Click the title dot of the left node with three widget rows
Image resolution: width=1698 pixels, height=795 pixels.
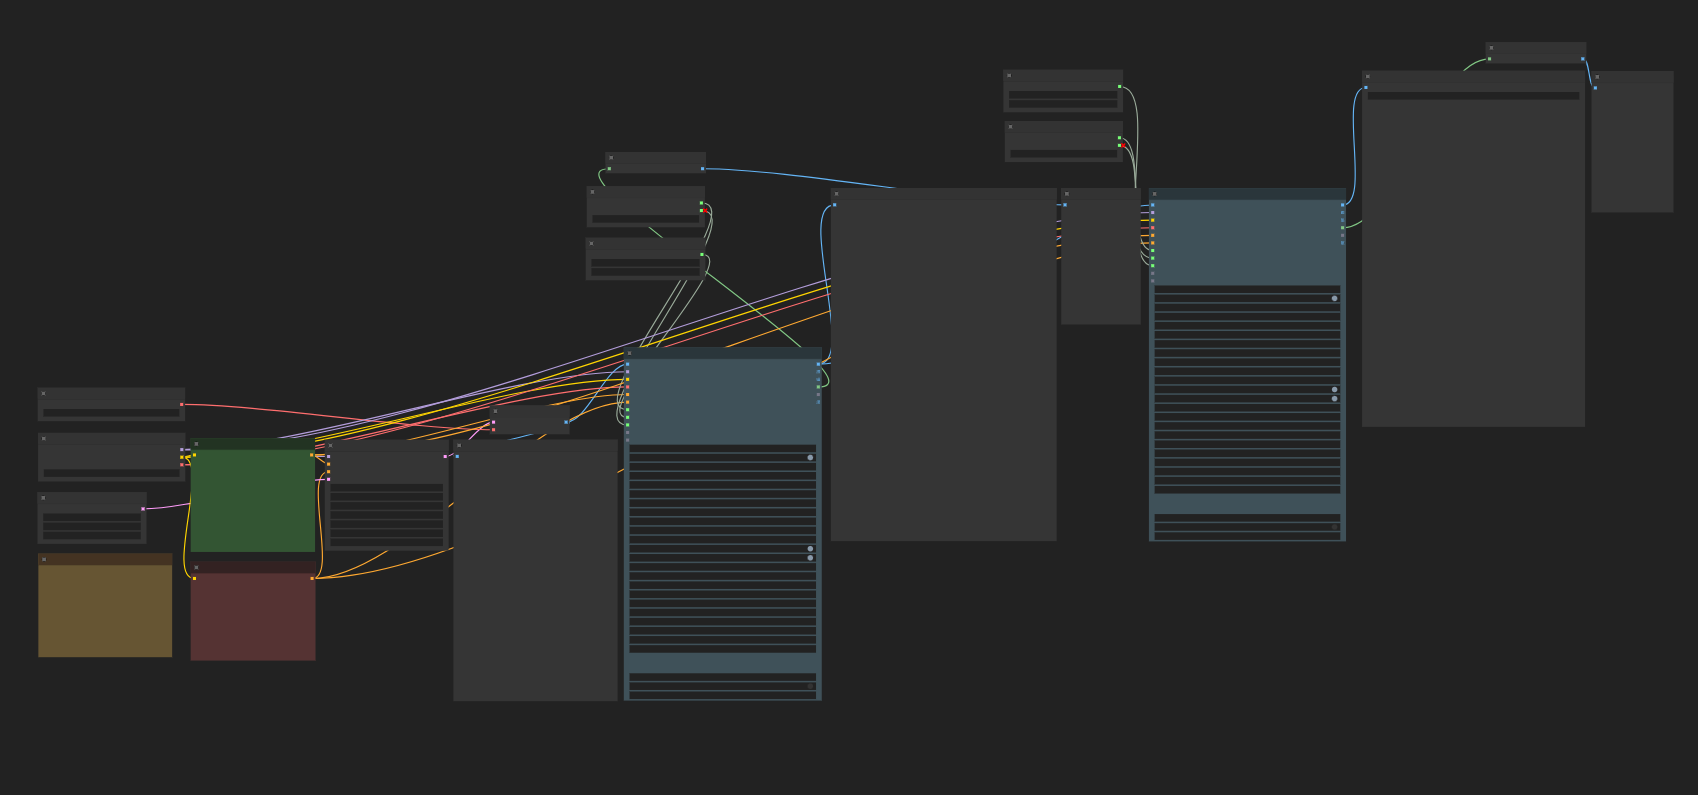tap(43, 498)
